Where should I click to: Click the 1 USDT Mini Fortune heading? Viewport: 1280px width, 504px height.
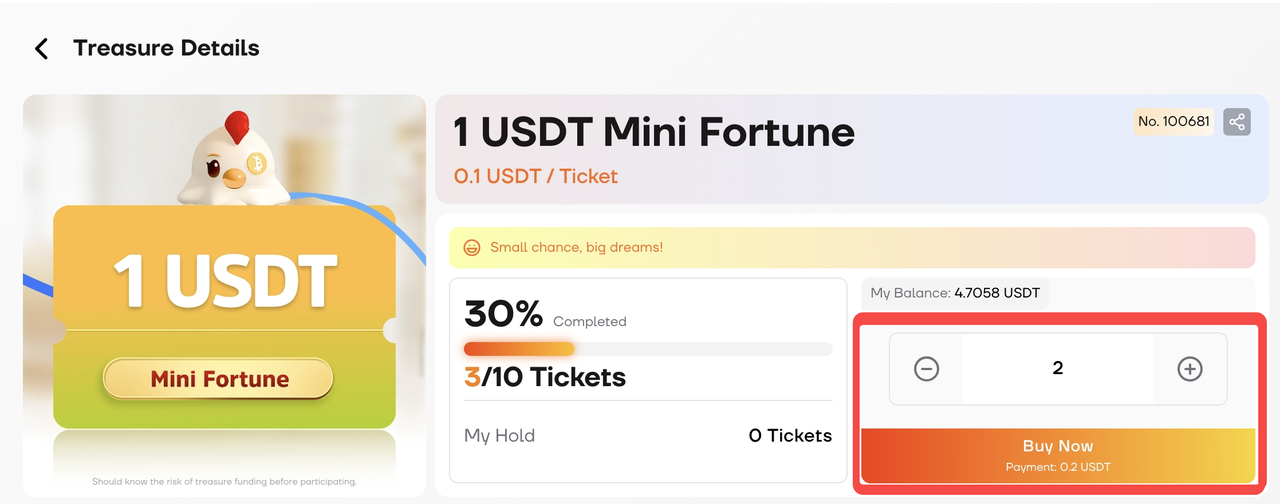654,132
